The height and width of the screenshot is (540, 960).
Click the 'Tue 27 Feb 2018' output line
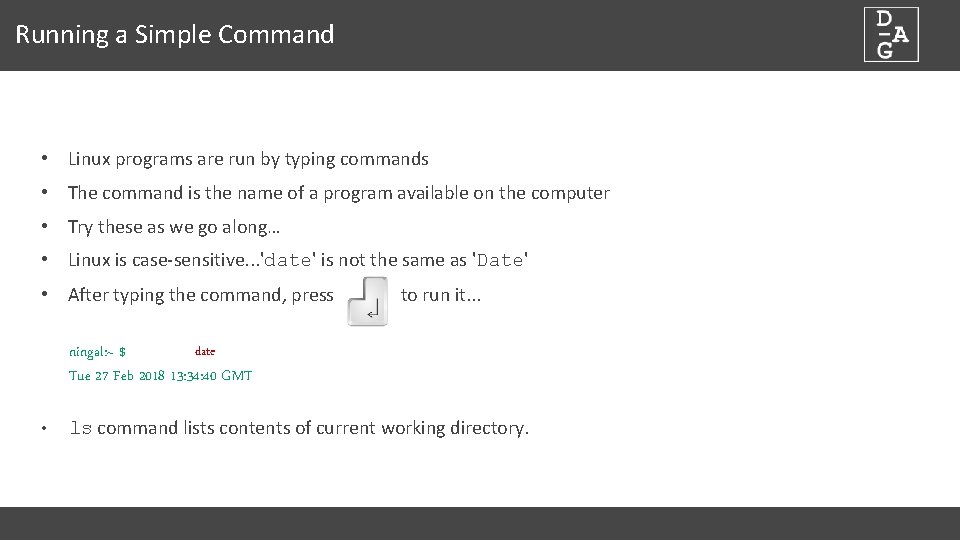coord(117,376)
